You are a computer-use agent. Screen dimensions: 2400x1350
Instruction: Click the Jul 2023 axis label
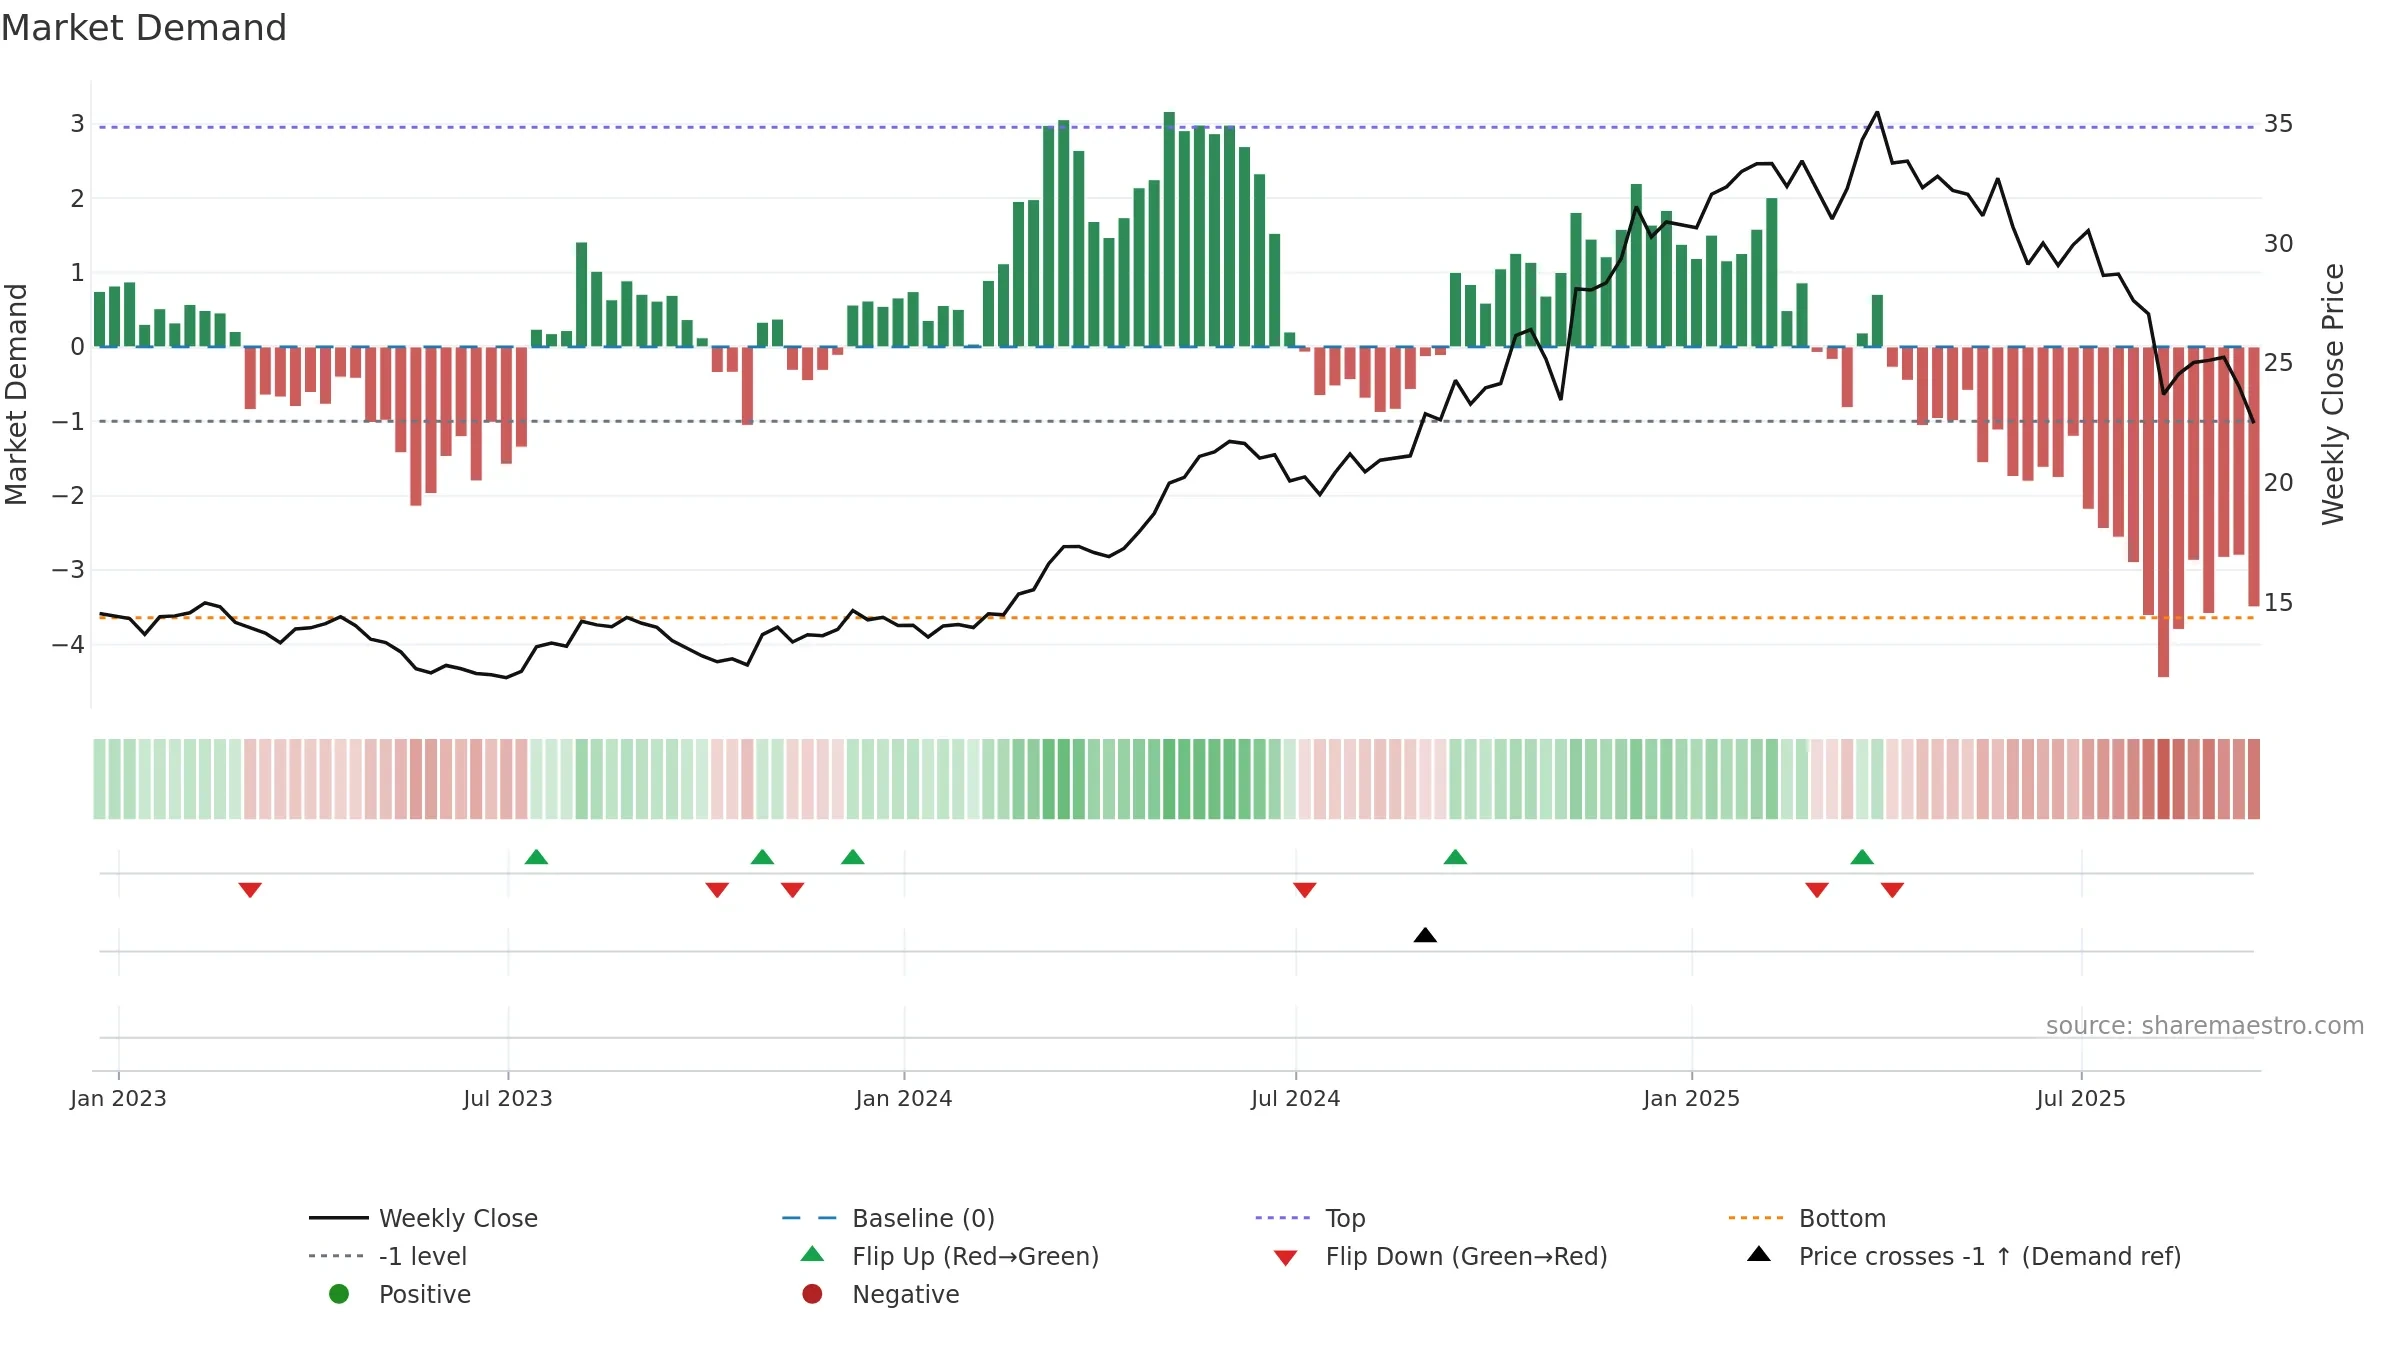(x=508, y=1098)
